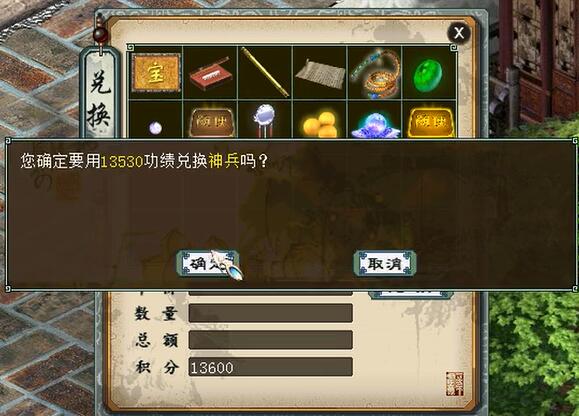The height and width of the screenshot is (416, 579).
Task: Choose the silver mirror item
Action: click(x=265, y=120)
